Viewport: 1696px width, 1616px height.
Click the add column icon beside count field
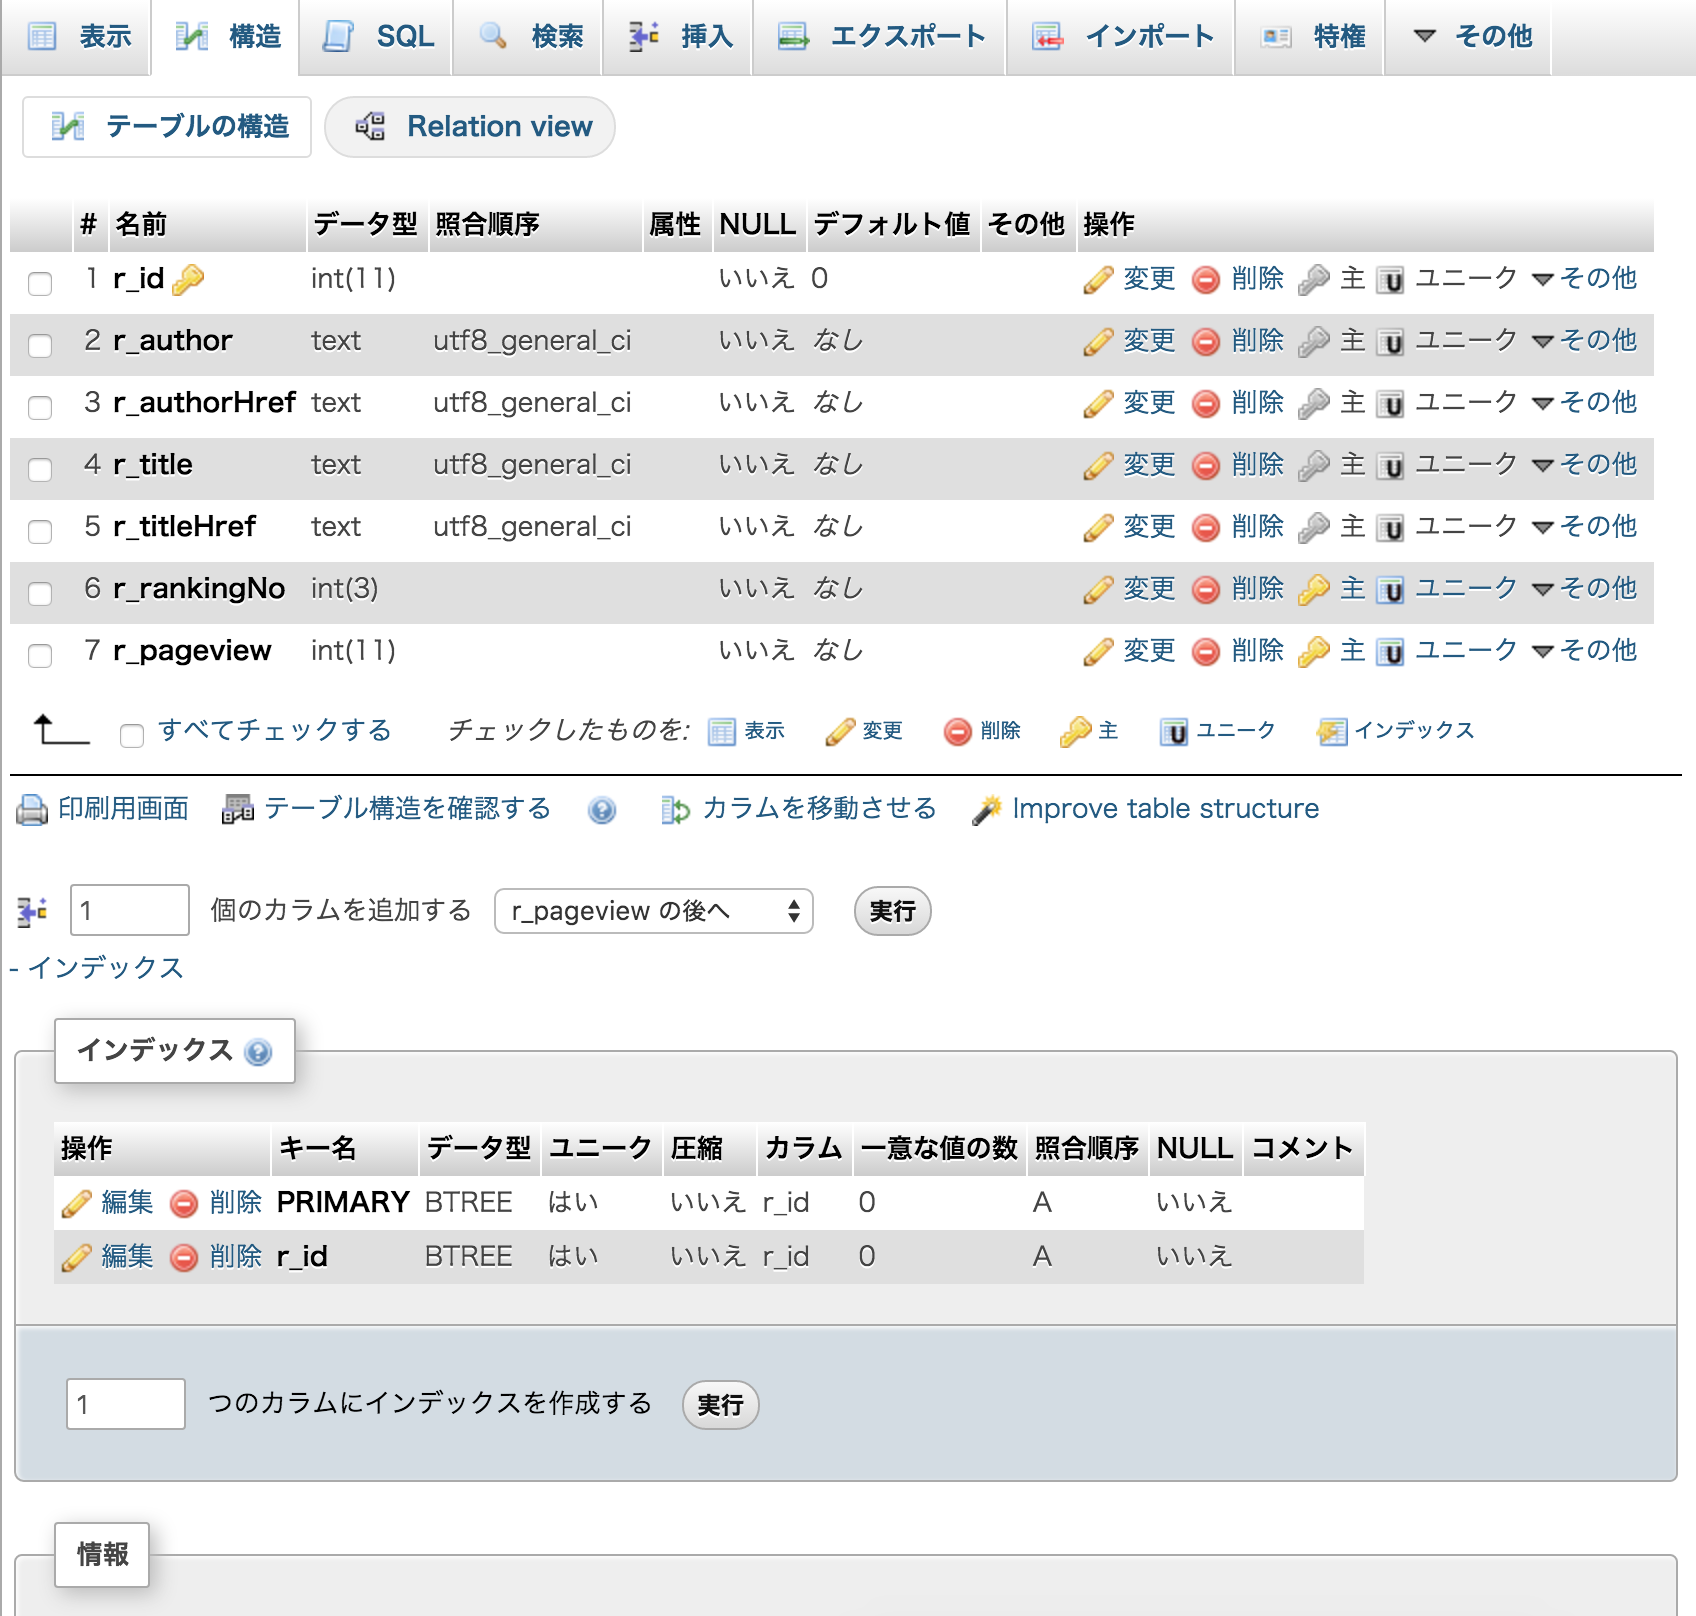click(x=32, y=911)
